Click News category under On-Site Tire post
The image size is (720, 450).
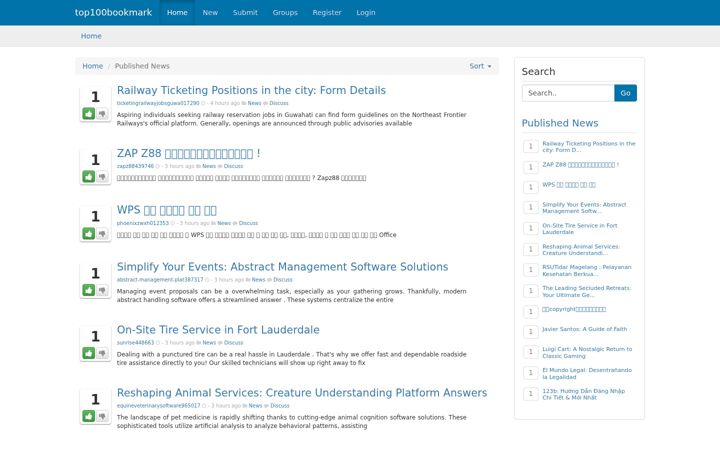coord(209,343)
